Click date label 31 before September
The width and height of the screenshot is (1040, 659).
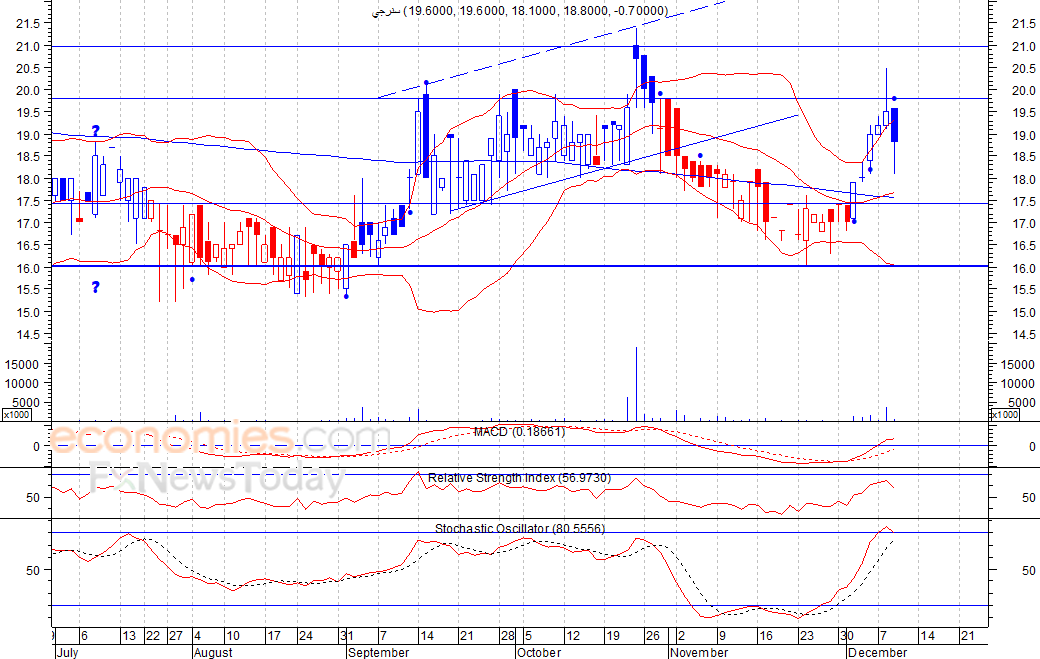(347, 636)
